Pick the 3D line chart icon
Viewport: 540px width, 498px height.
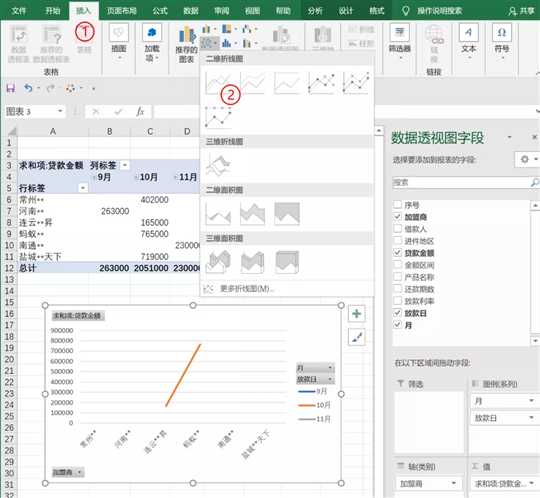tap(218, 165)
